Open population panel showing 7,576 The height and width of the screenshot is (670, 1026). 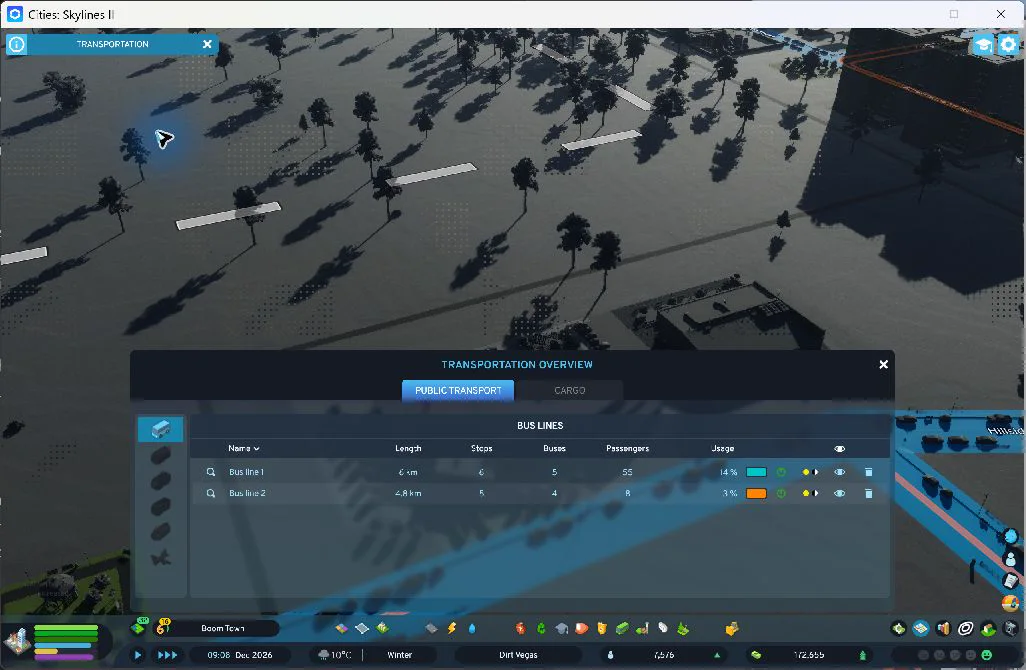tap(662, 655)
